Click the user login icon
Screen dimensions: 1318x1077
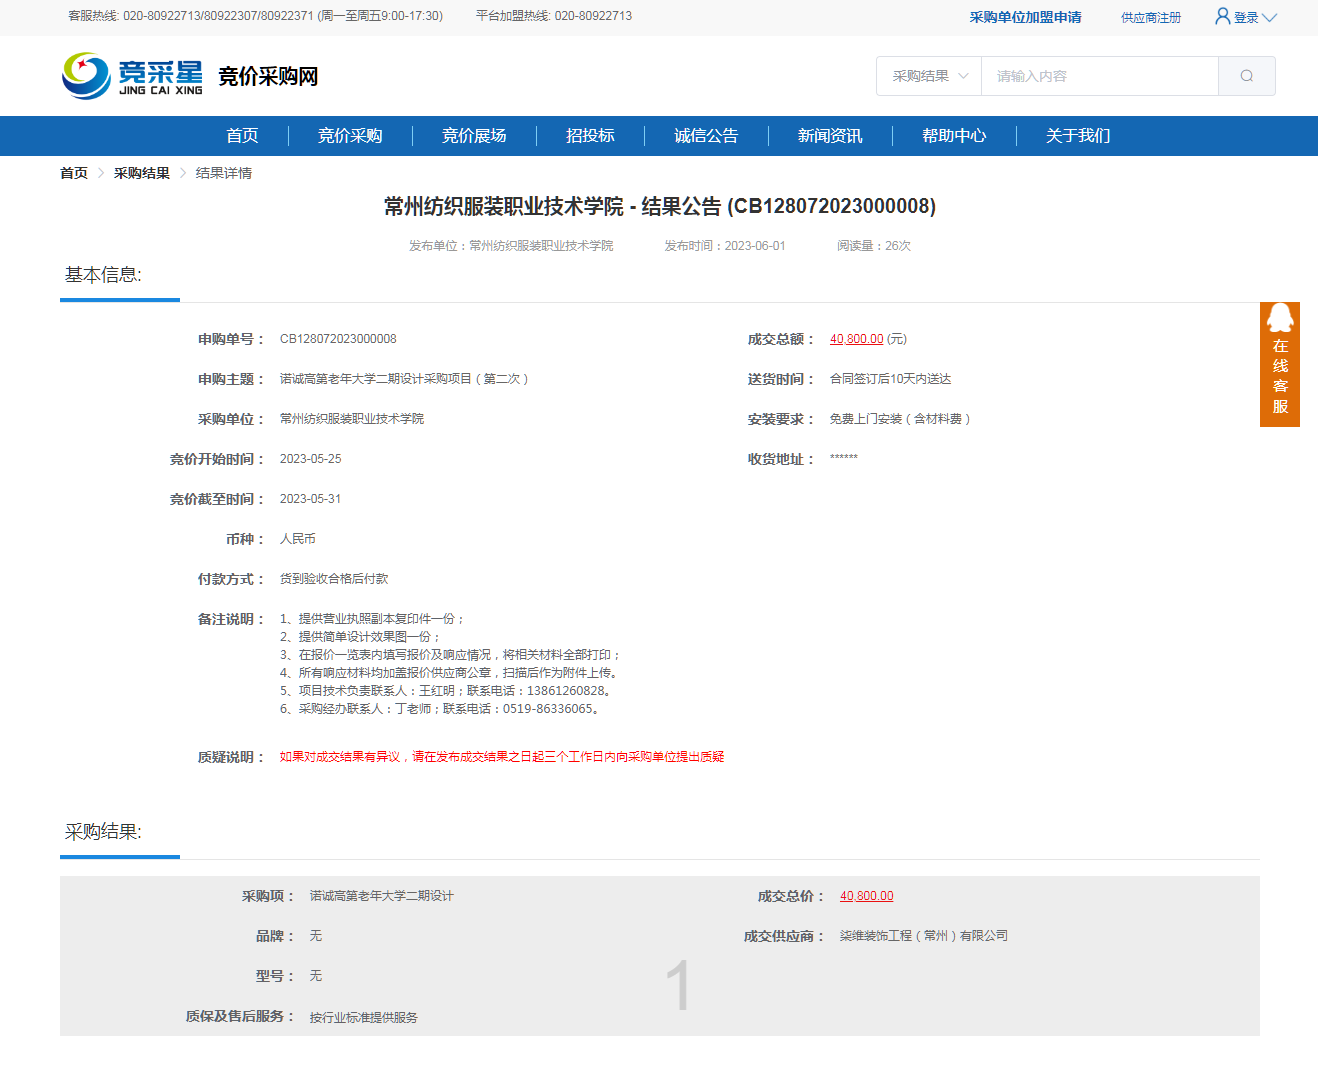point(1222,16)
